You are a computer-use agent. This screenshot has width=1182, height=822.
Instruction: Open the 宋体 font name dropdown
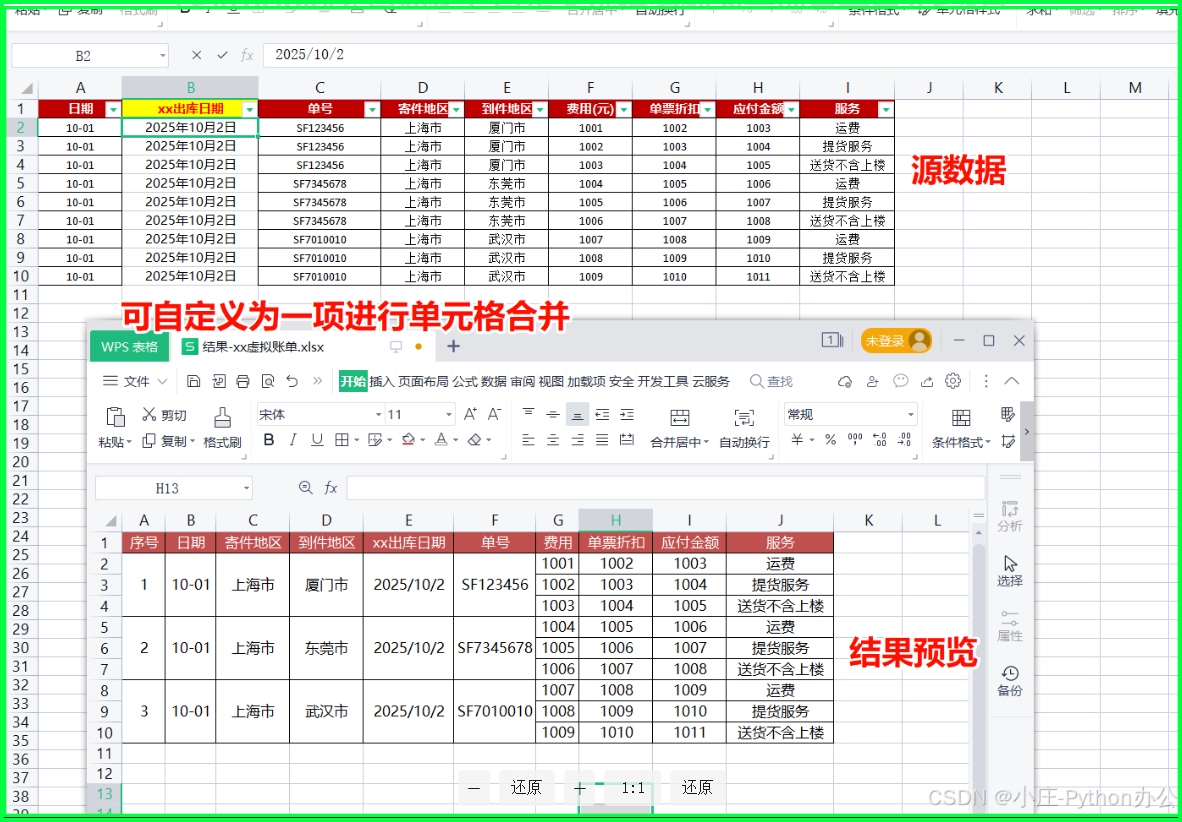point(378,415)
